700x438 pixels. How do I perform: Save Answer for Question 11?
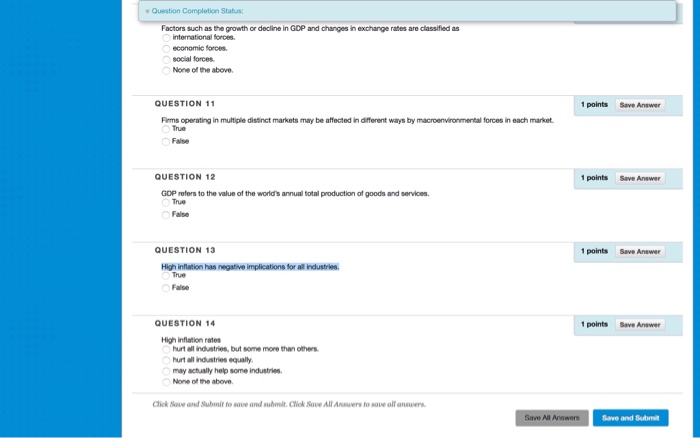[640, 105]
